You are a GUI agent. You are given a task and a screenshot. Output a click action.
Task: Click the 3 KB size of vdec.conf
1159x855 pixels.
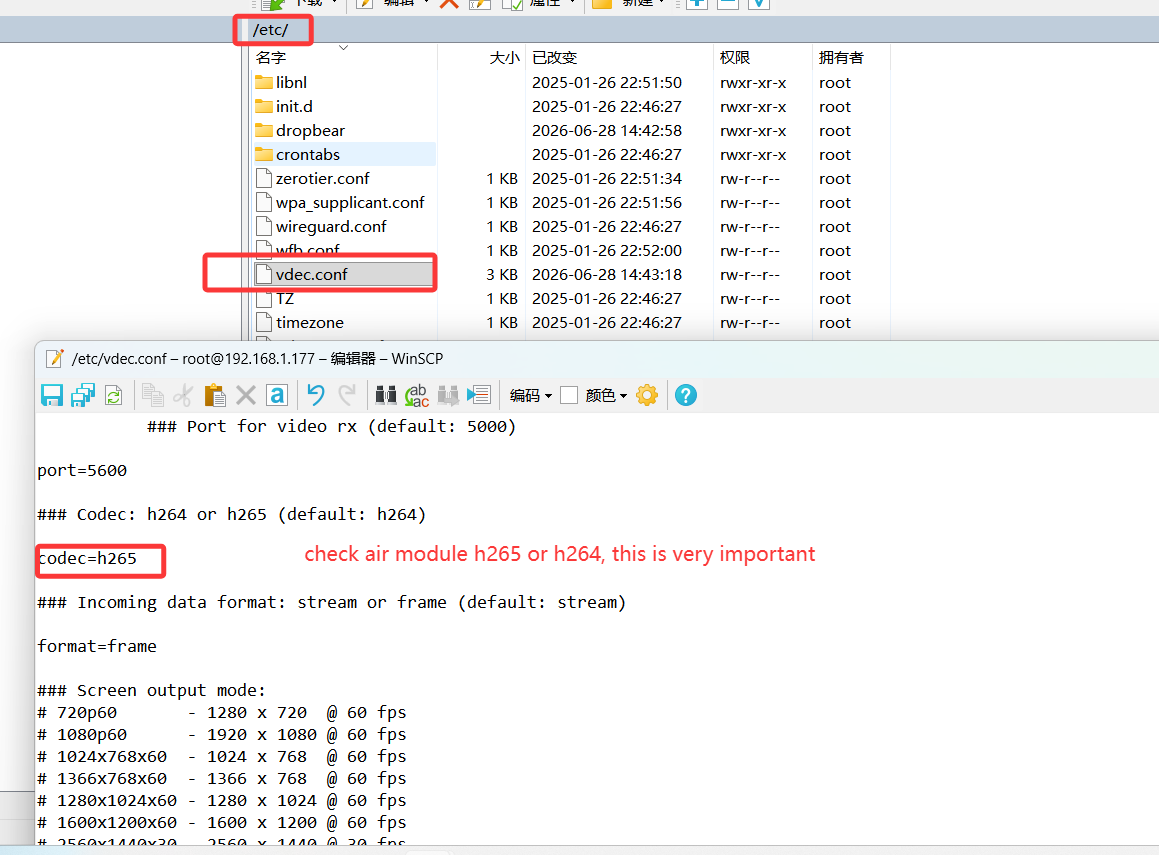tap(502, 275)
